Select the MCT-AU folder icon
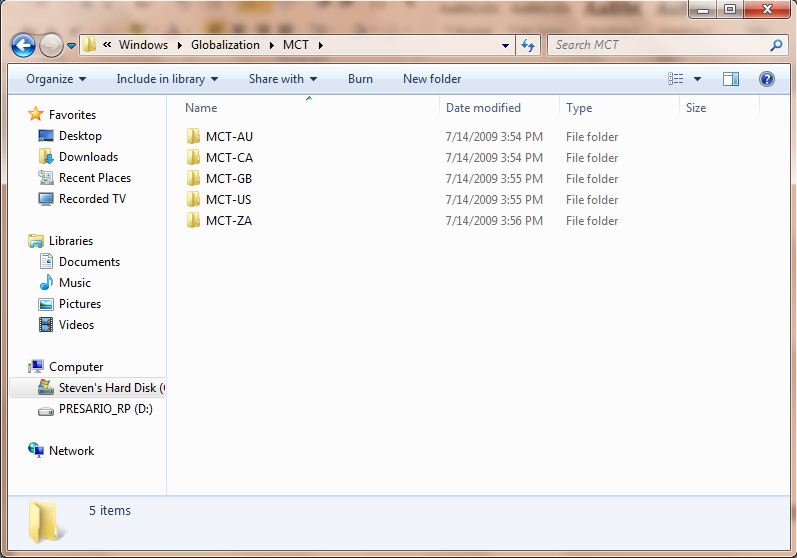 coord(193,136)
